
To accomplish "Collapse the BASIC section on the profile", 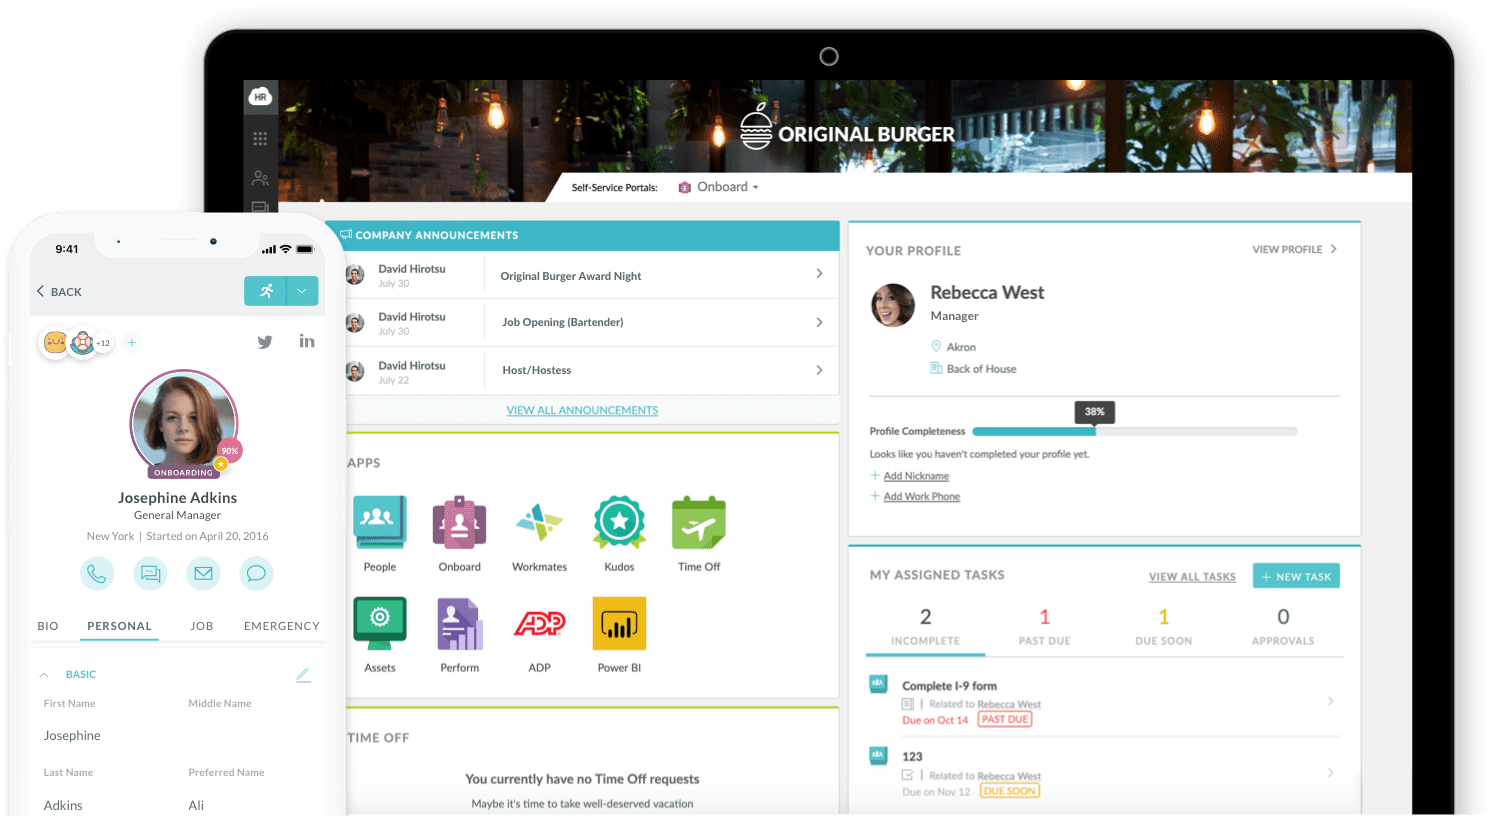I will pyautogui.click(x=42, y=674).
